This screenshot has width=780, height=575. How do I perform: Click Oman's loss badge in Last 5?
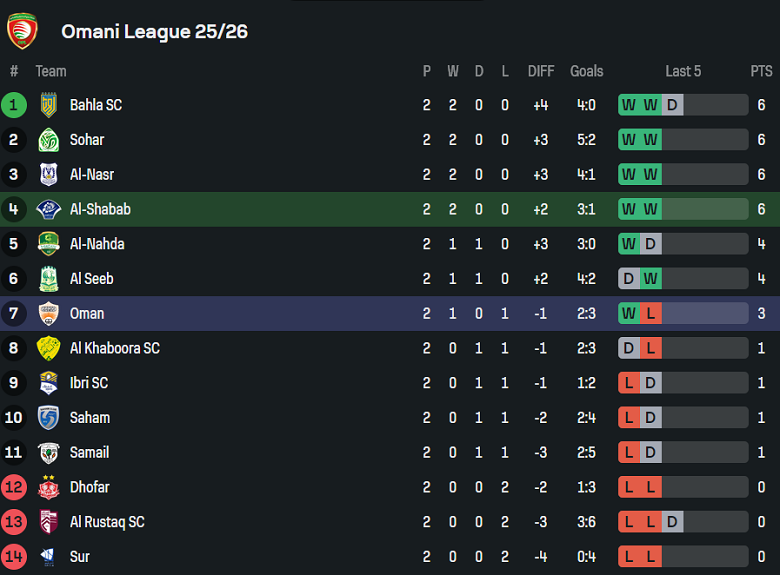tap(651, 314)
